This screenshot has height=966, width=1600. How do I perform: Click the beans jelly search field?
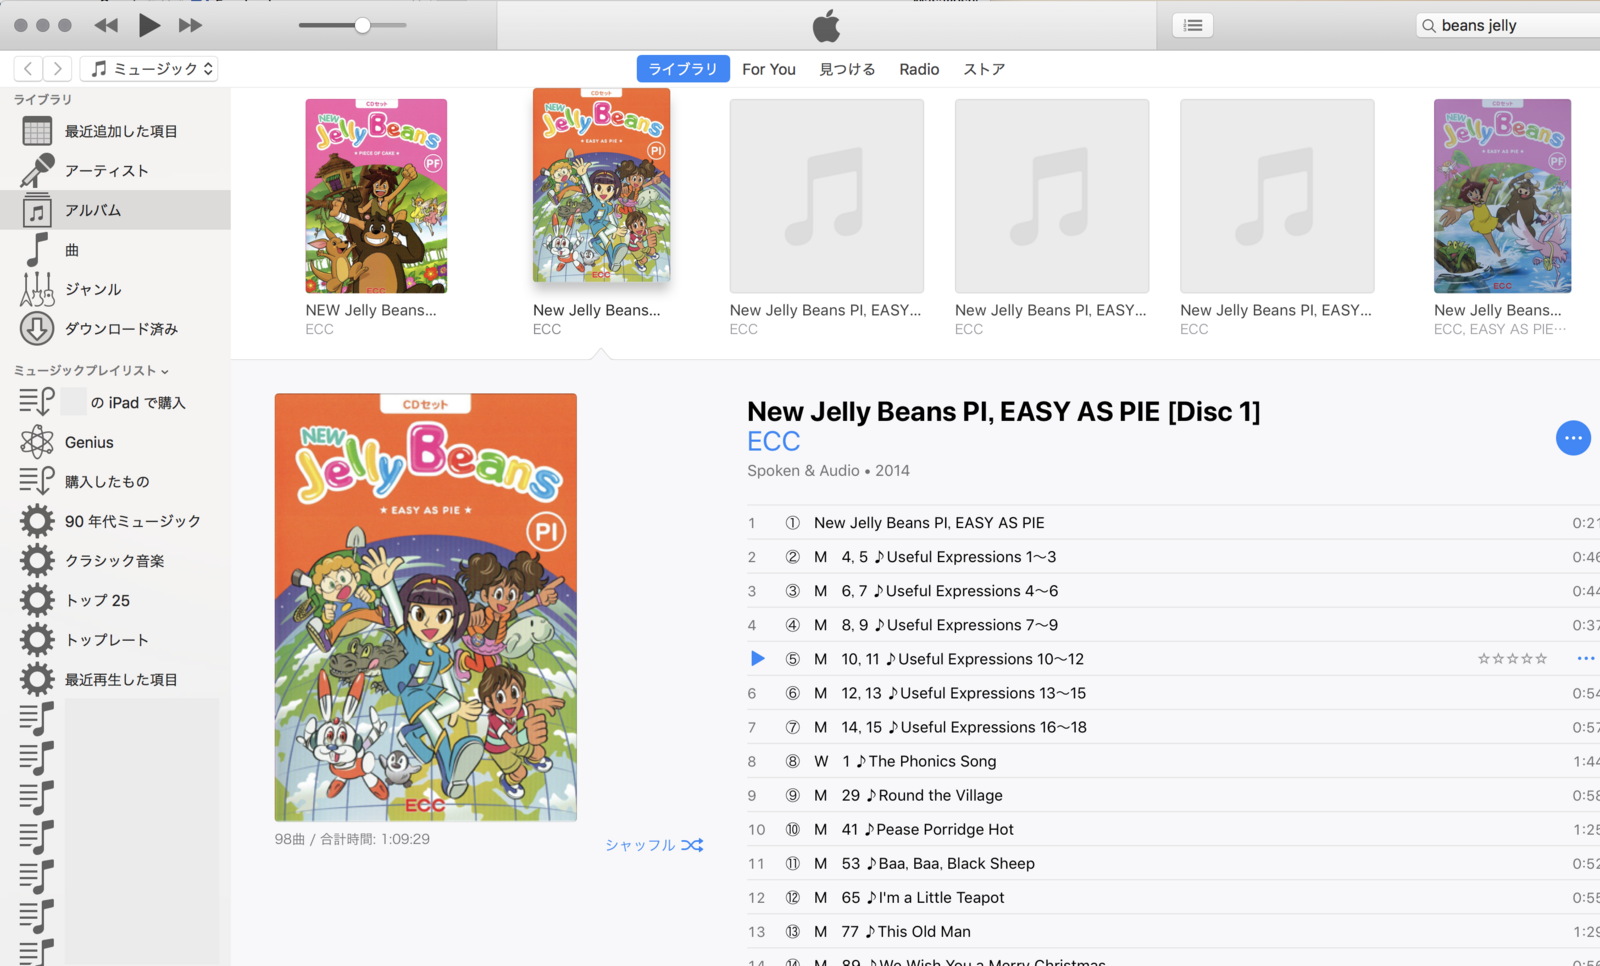1510,25
